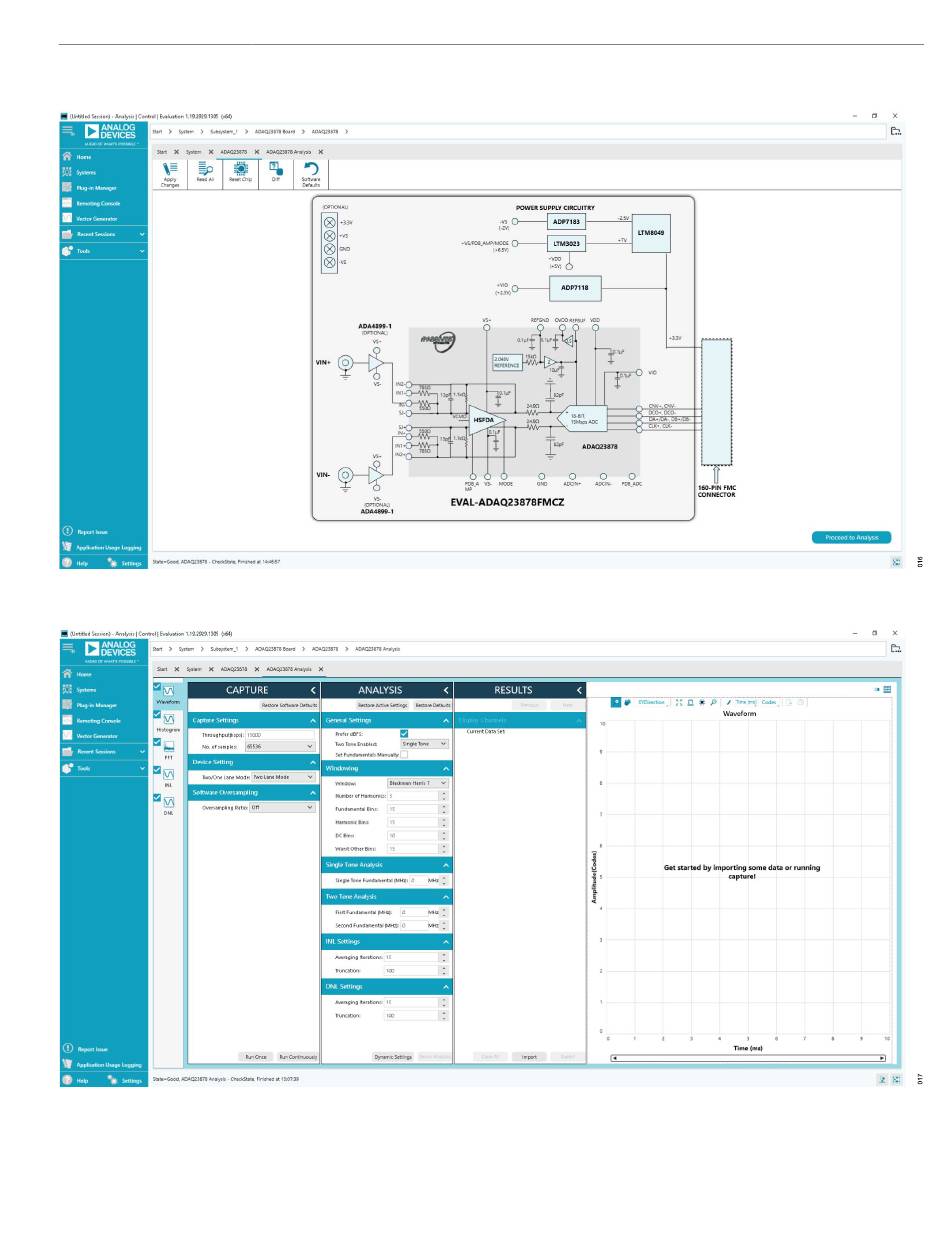Click Restore Active Settings in ANALYSIS
950x1248 pixels.
click(x=382, y=705)
